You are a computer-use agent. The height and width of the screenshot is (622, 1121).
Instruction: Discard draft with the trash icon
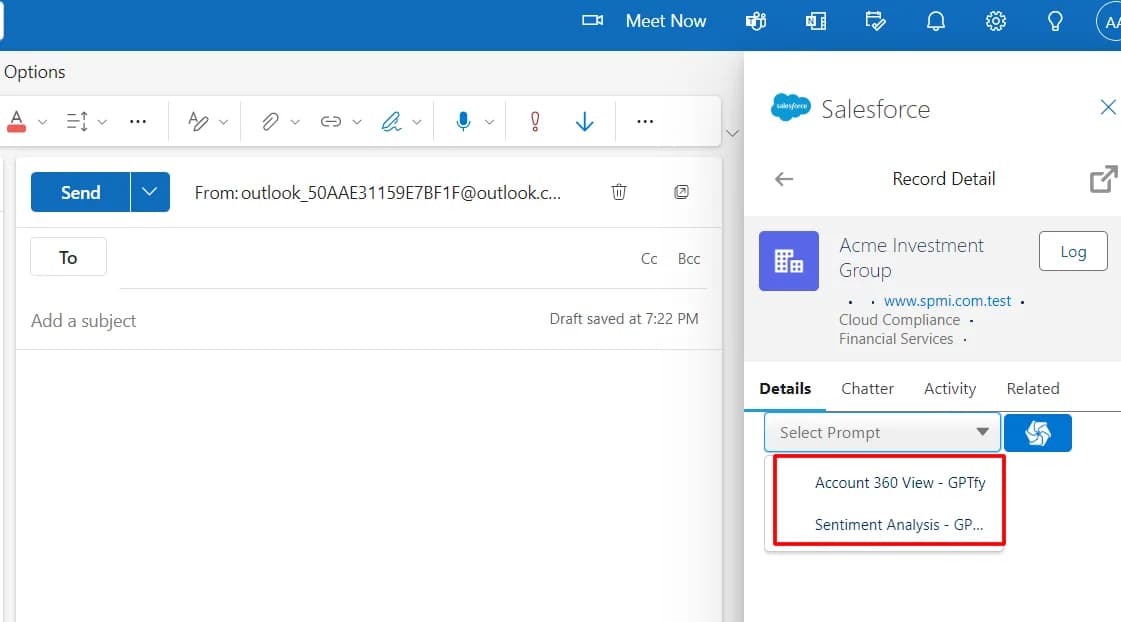(619, 192)
